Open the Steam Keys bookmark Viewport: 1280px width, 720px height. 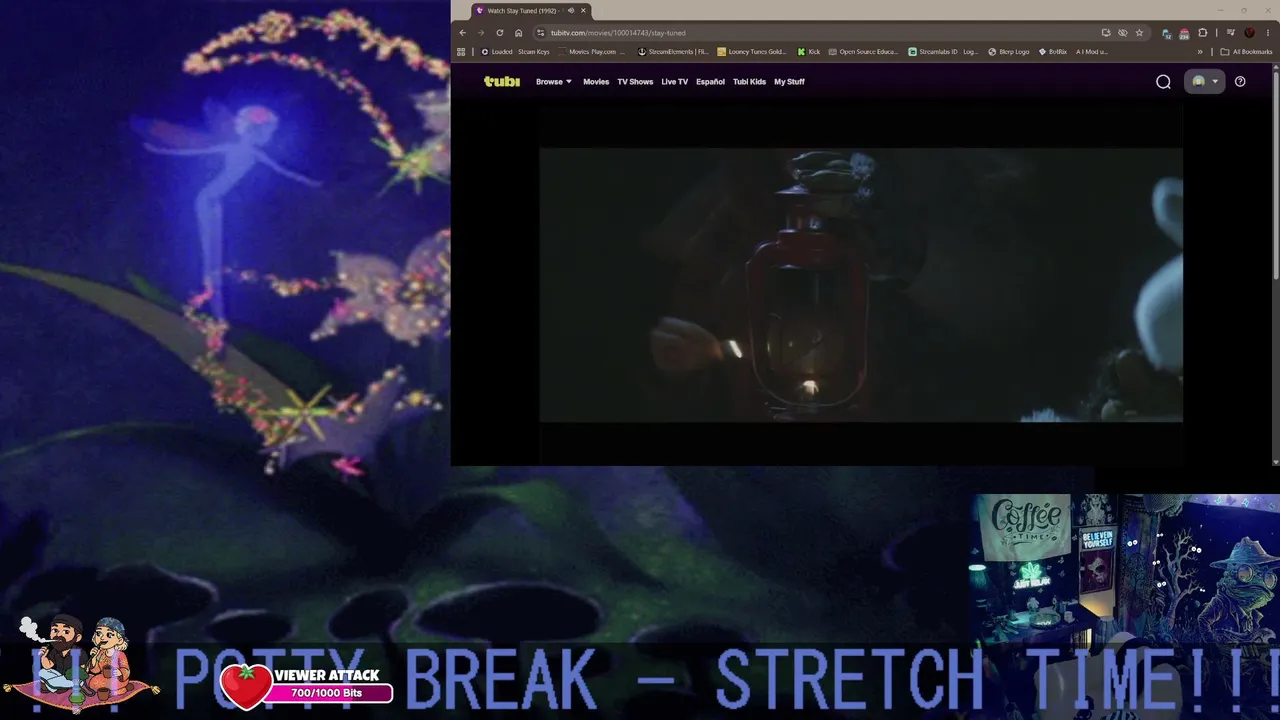coord(534,52)
